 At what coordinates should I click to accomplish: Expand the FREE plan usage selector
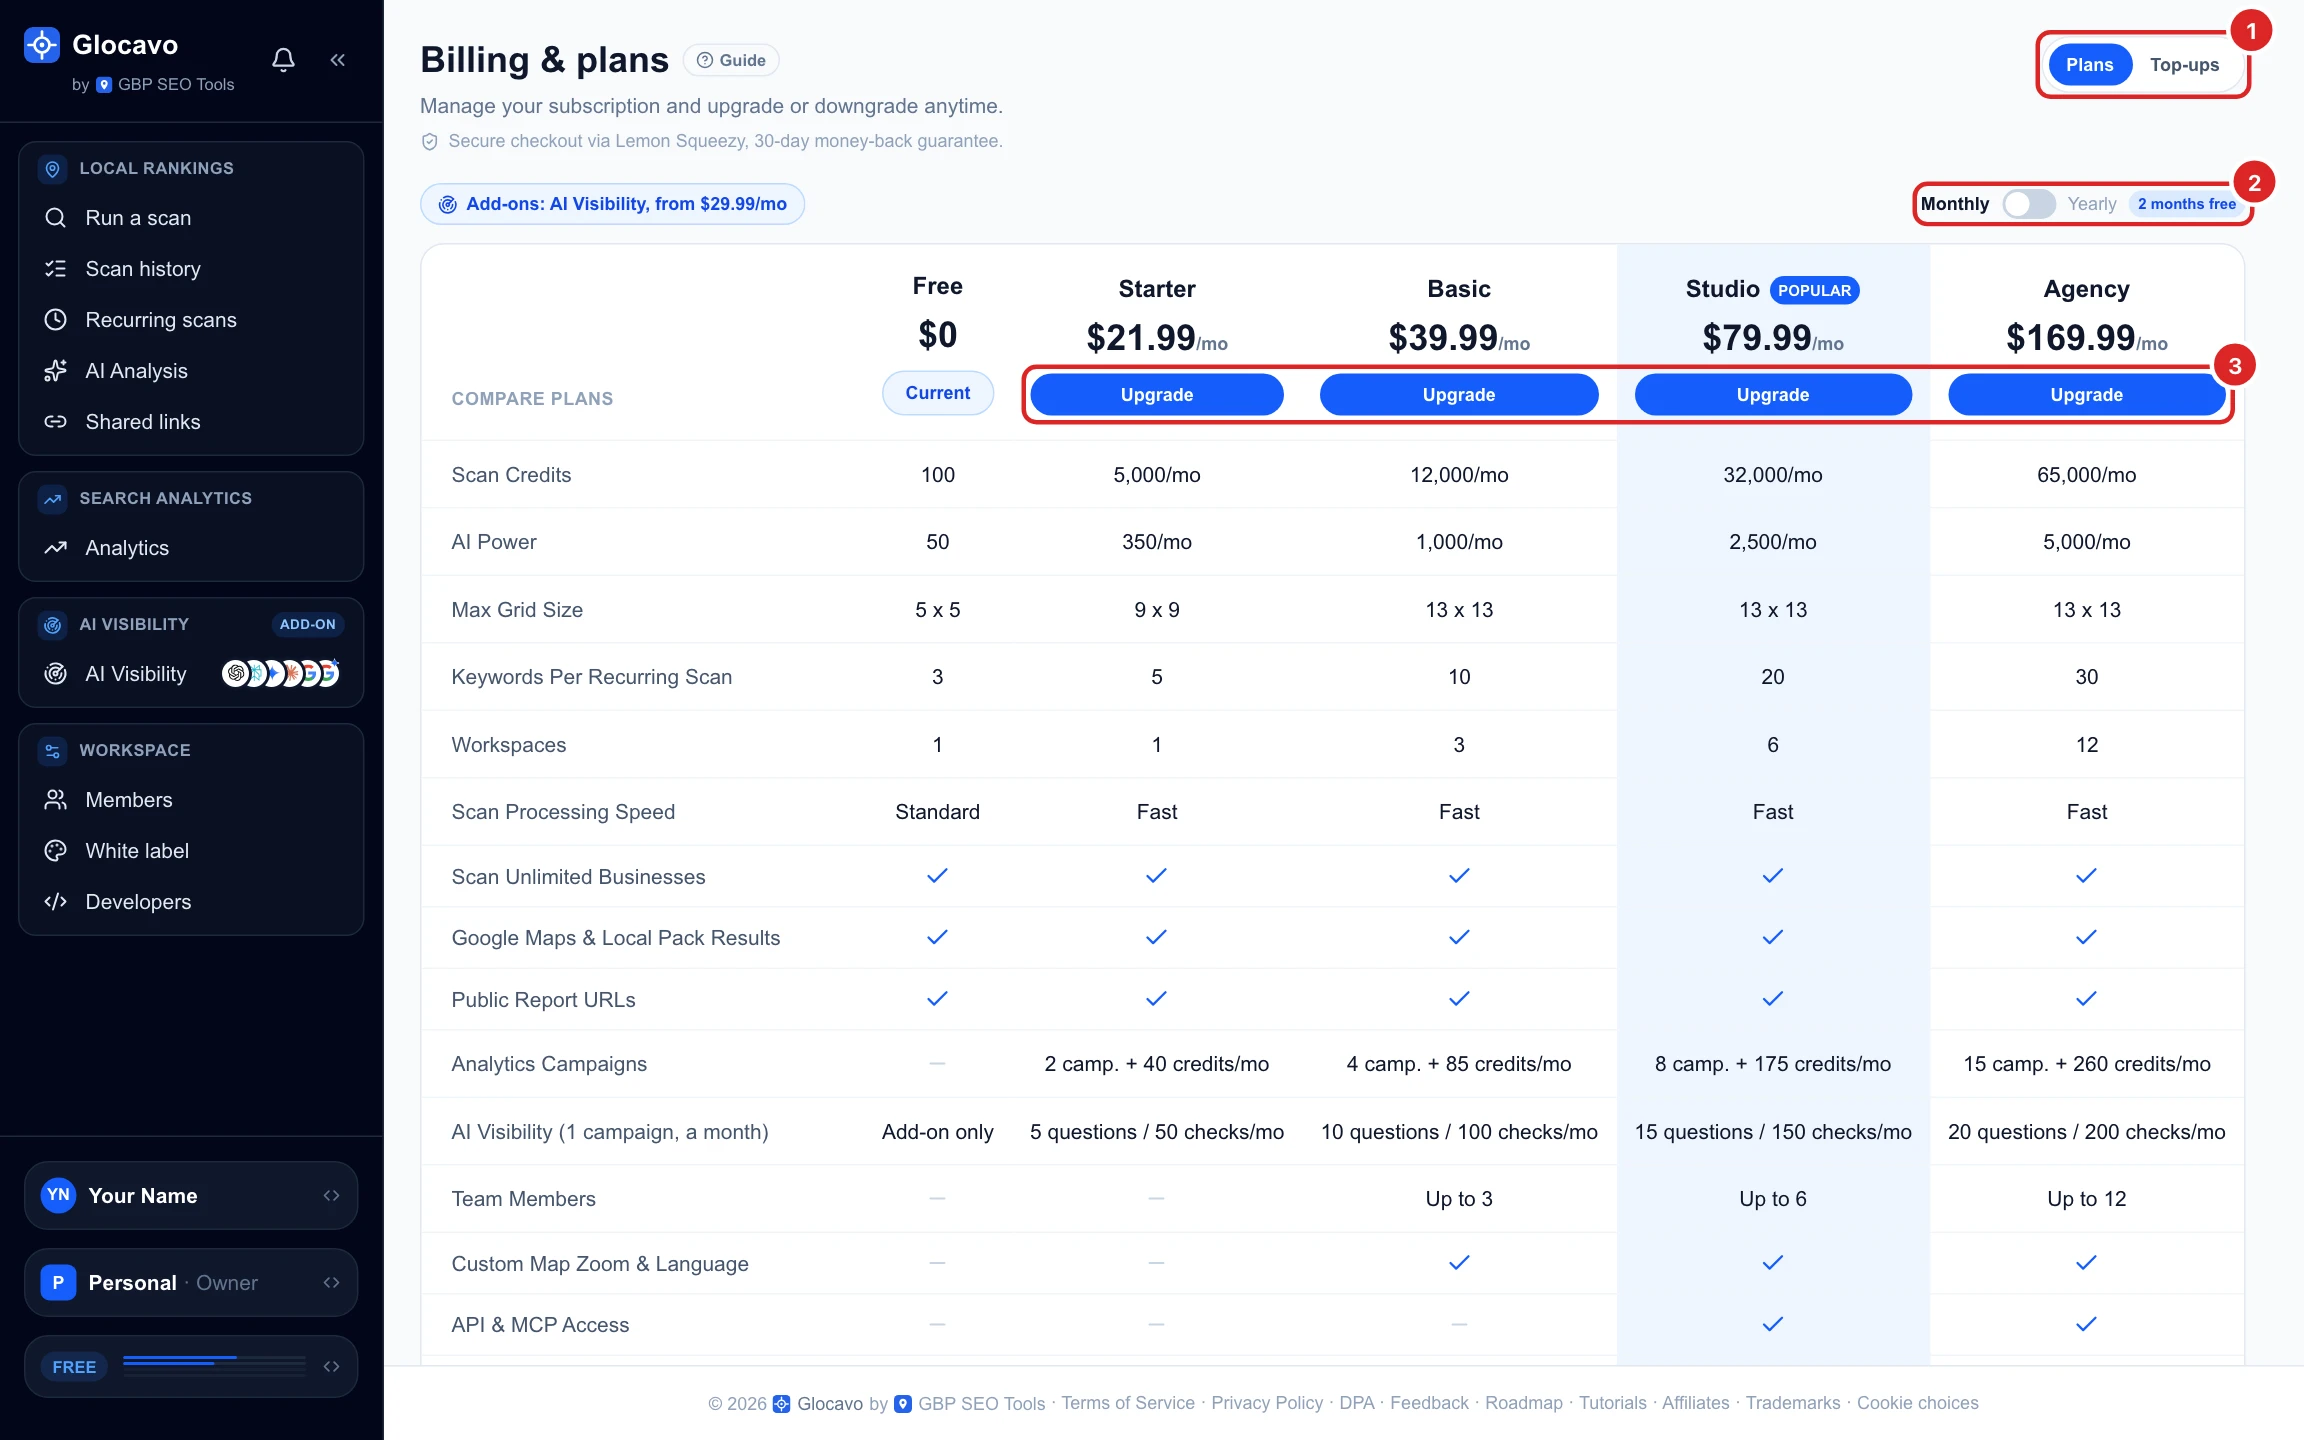click(191, 1366)
